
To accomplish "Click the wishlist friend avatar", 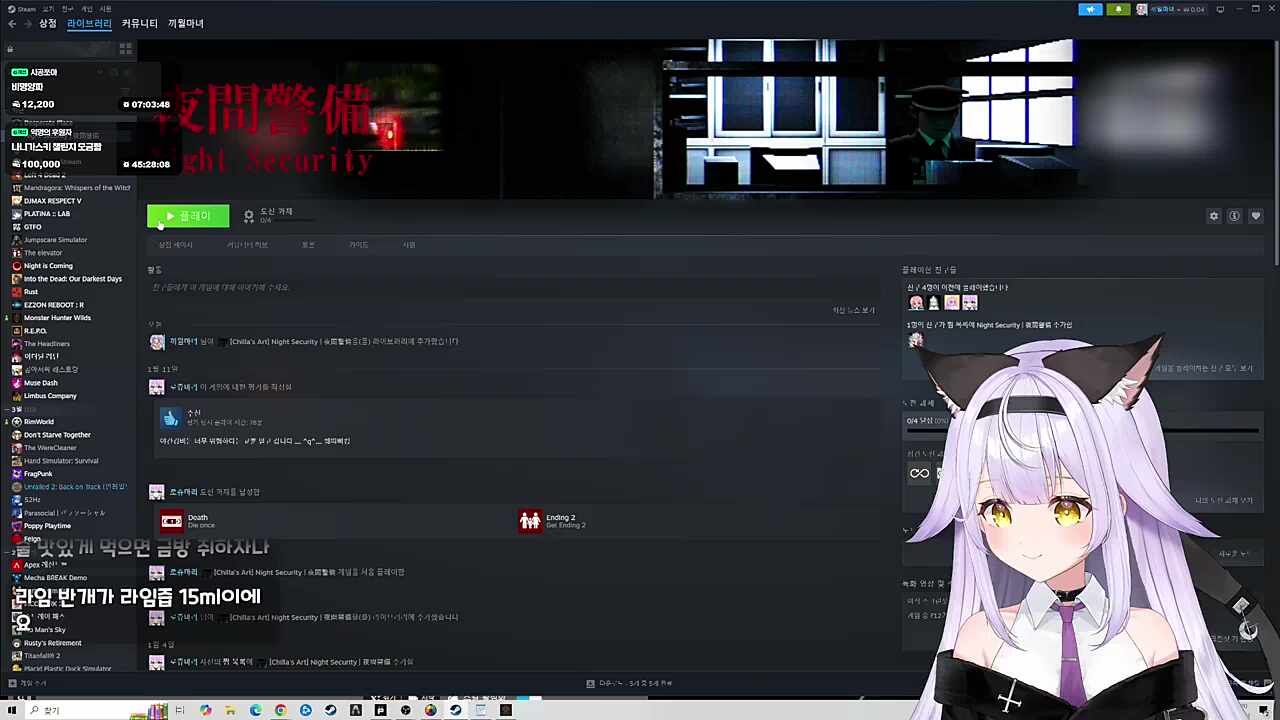I will [x=915, y=340].
